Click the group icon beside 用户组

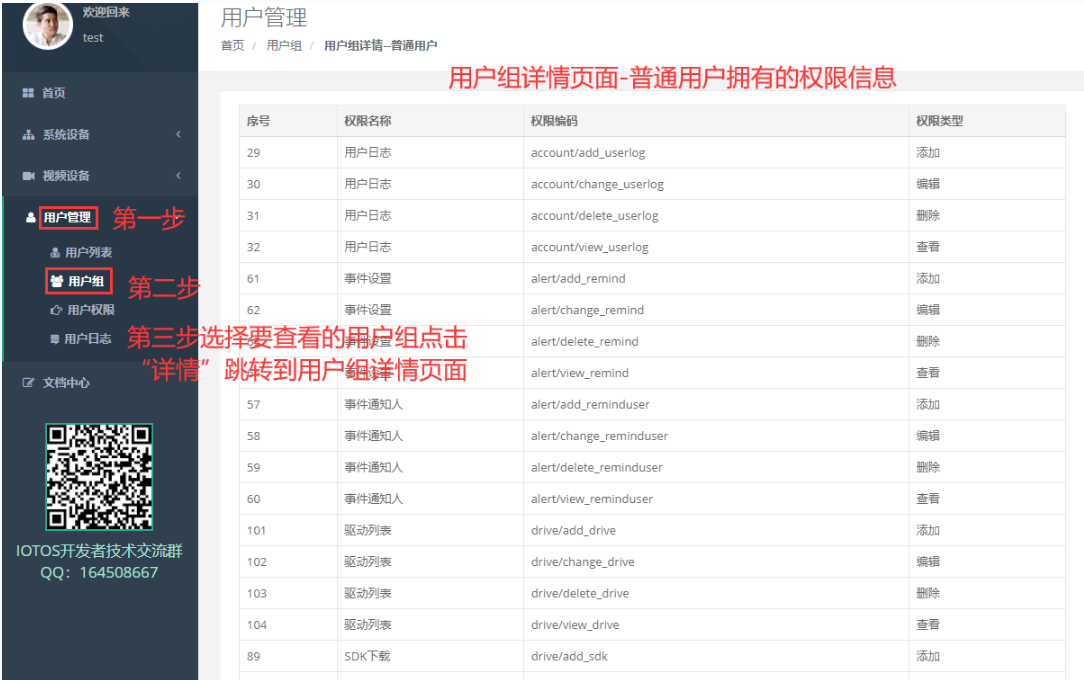click(56, 281)
